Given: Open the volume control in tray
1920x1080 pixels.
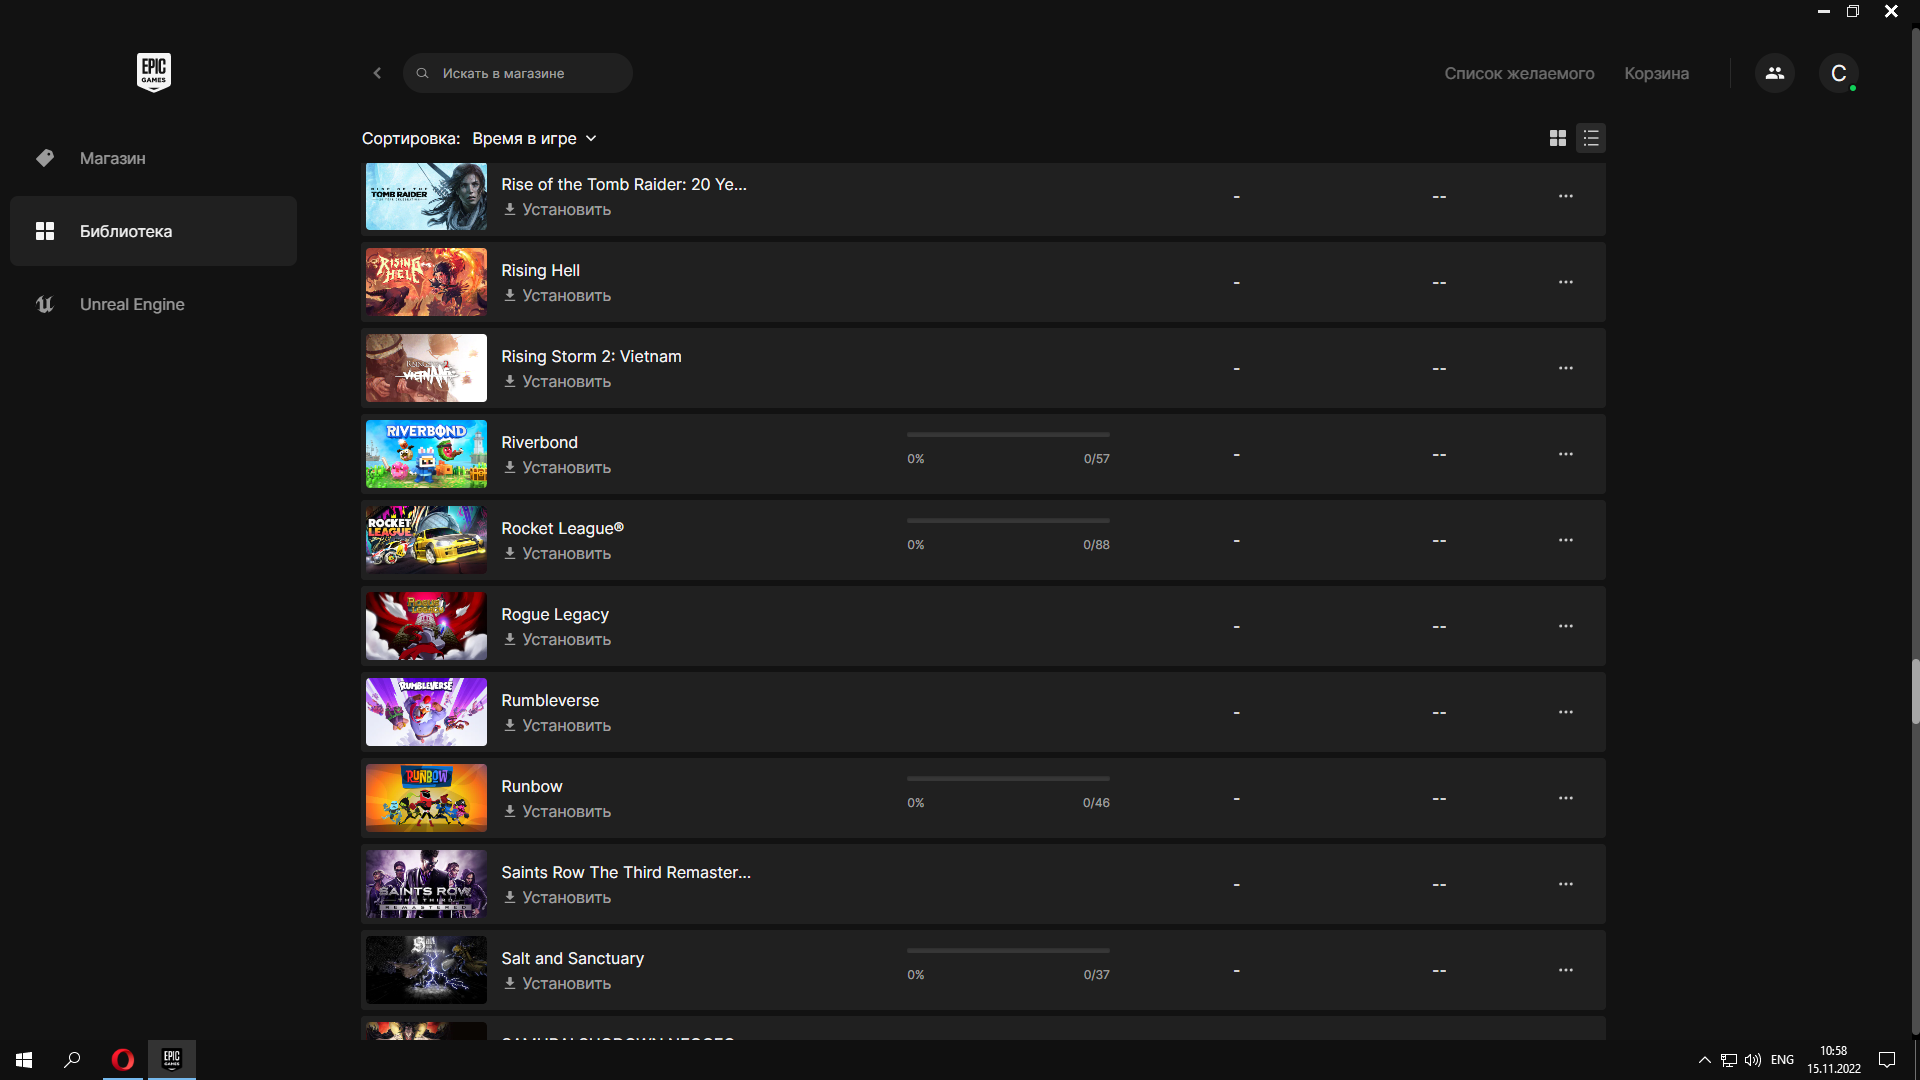Looking at the screenshot, I should coord(1753,1060).
